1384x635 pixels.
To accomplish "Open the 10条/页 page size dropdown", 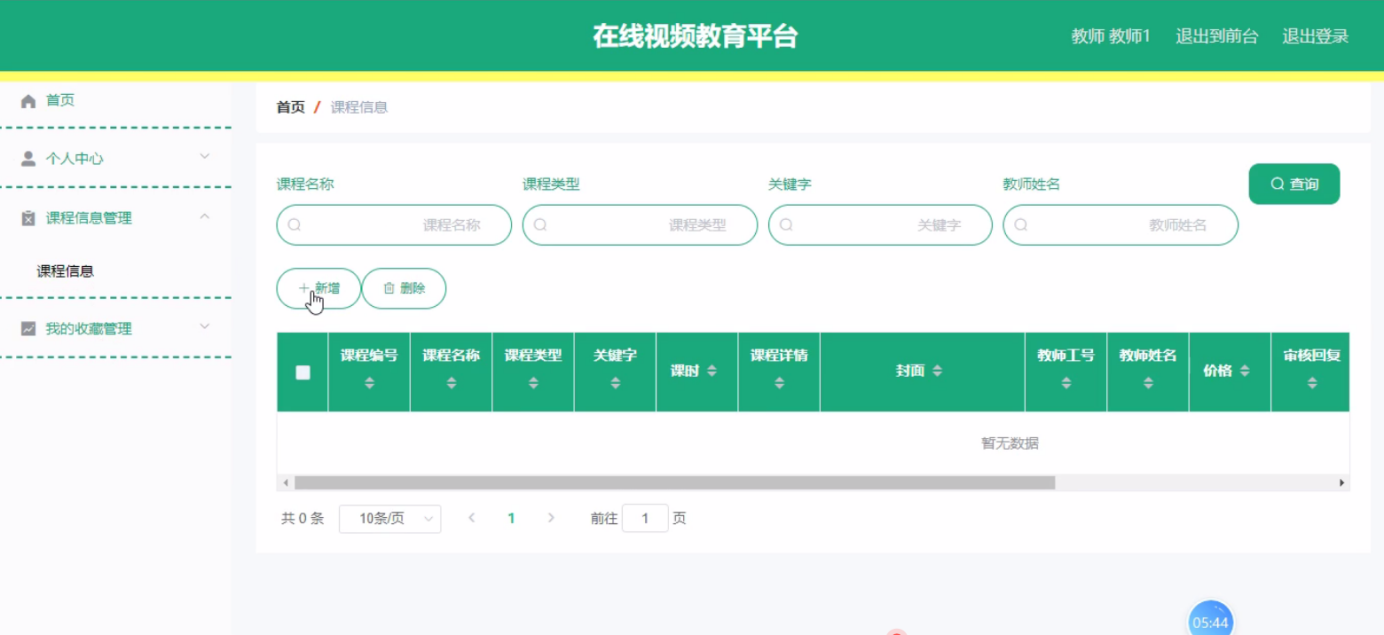I will click(x=390, y=518).
